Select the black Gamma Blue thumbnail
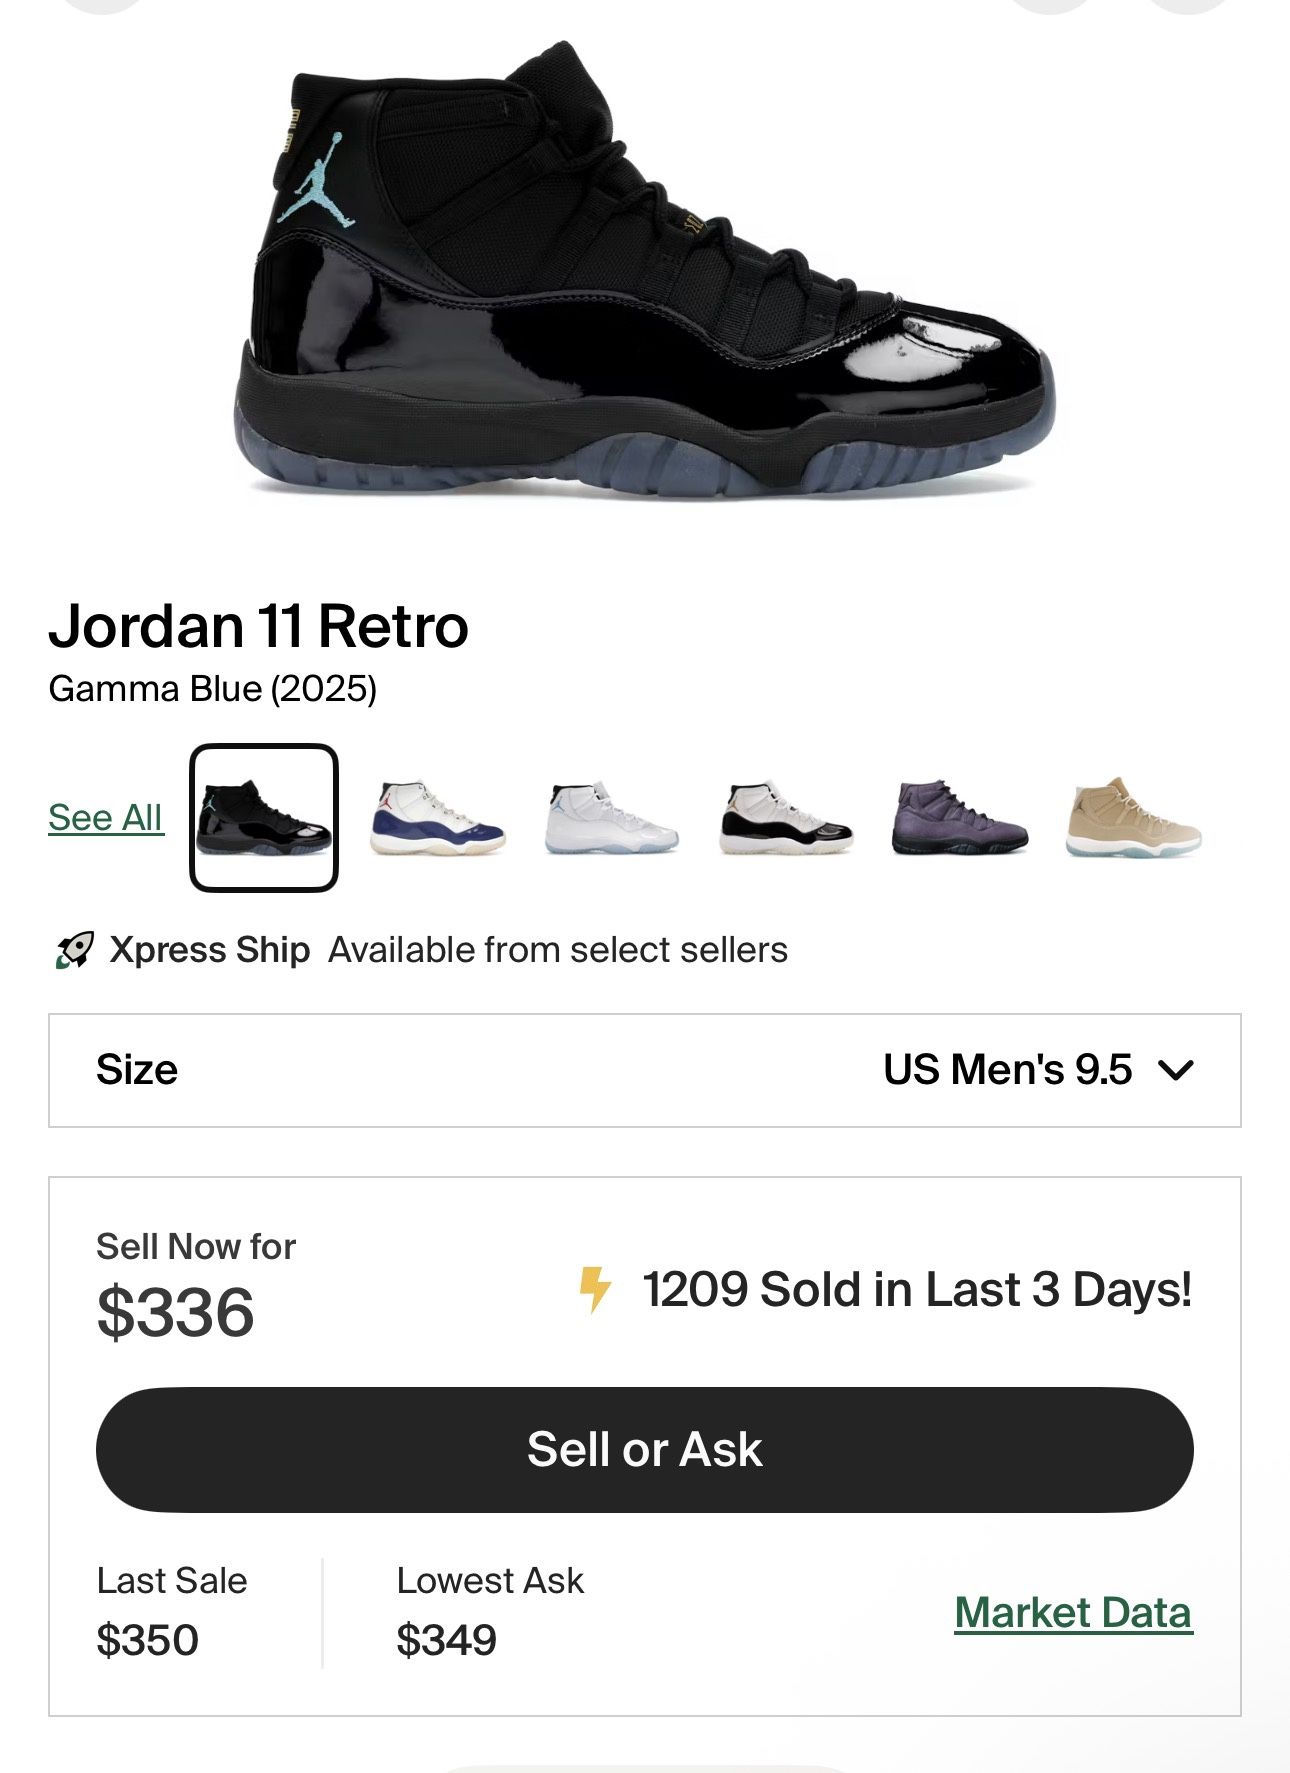The height and width of the screenshot is (1773, 1290). [264, 818]
